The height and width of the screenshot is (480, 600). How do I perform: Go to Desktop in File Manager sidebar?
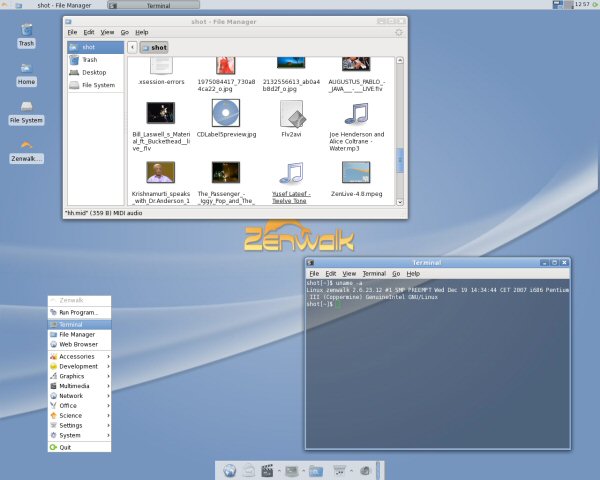[x=93, y=72]
